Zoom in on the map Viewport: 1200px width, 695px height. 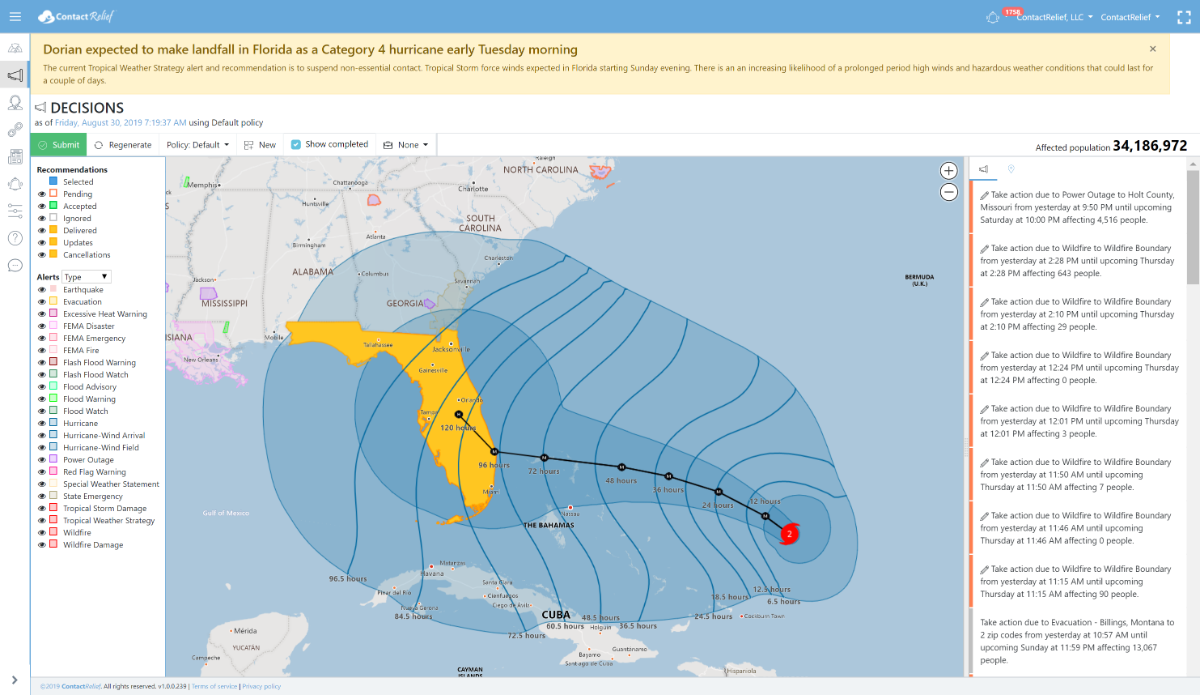(948, 171)
